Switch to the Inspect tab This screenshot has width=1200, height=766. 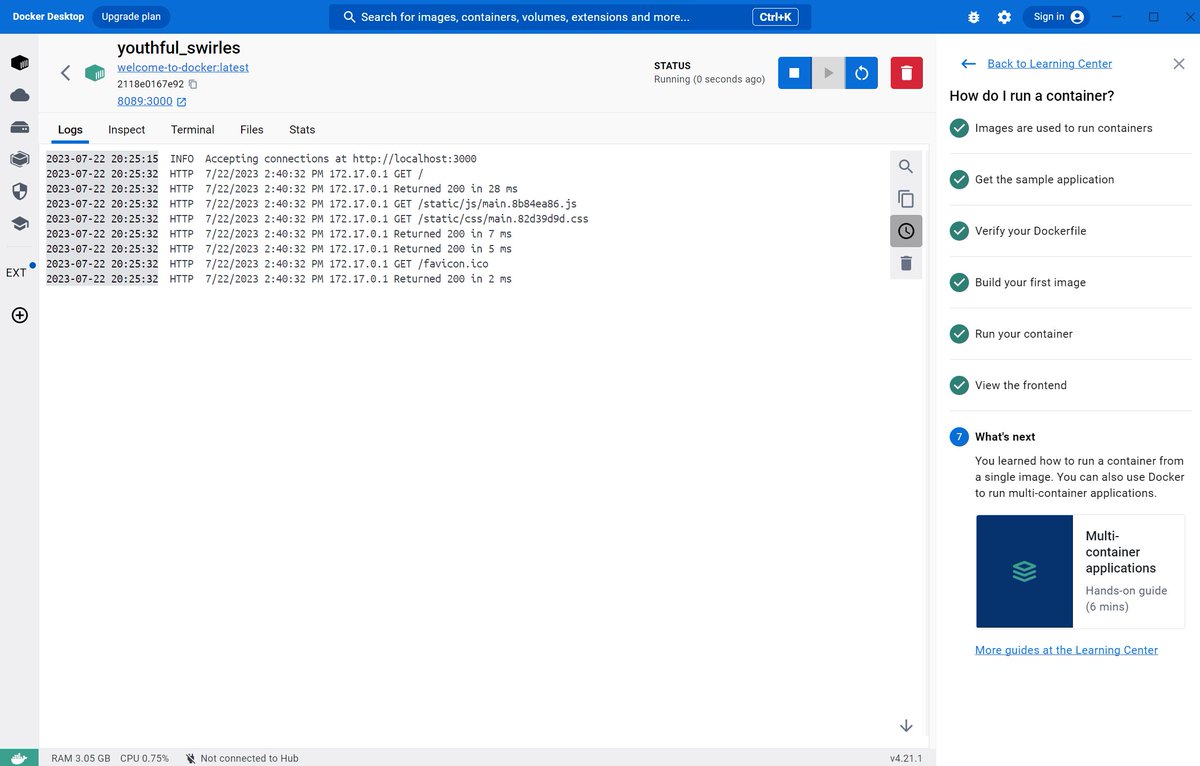tap(127, 130)
